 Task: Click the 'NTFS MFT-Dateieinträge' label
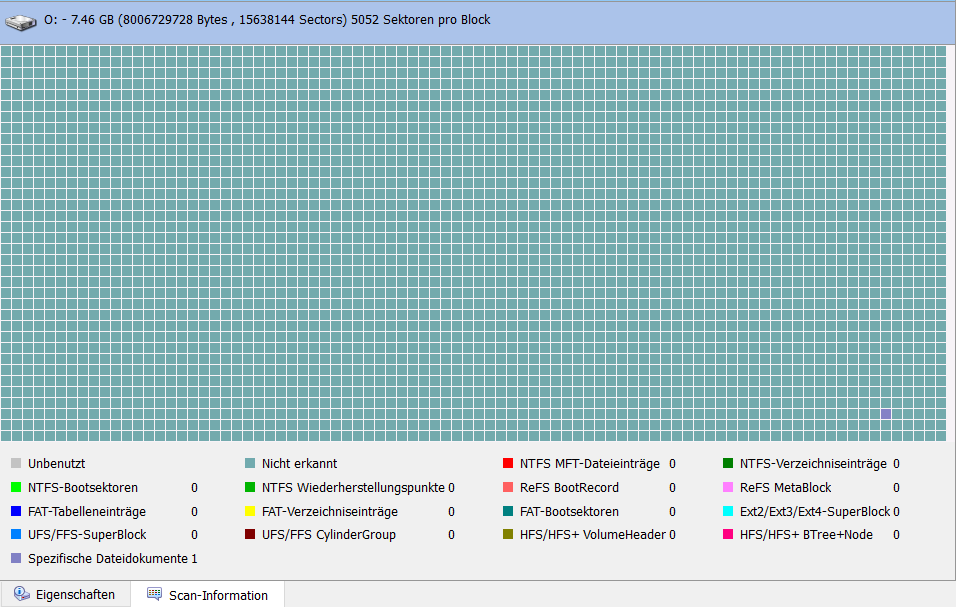click(590, 464)
